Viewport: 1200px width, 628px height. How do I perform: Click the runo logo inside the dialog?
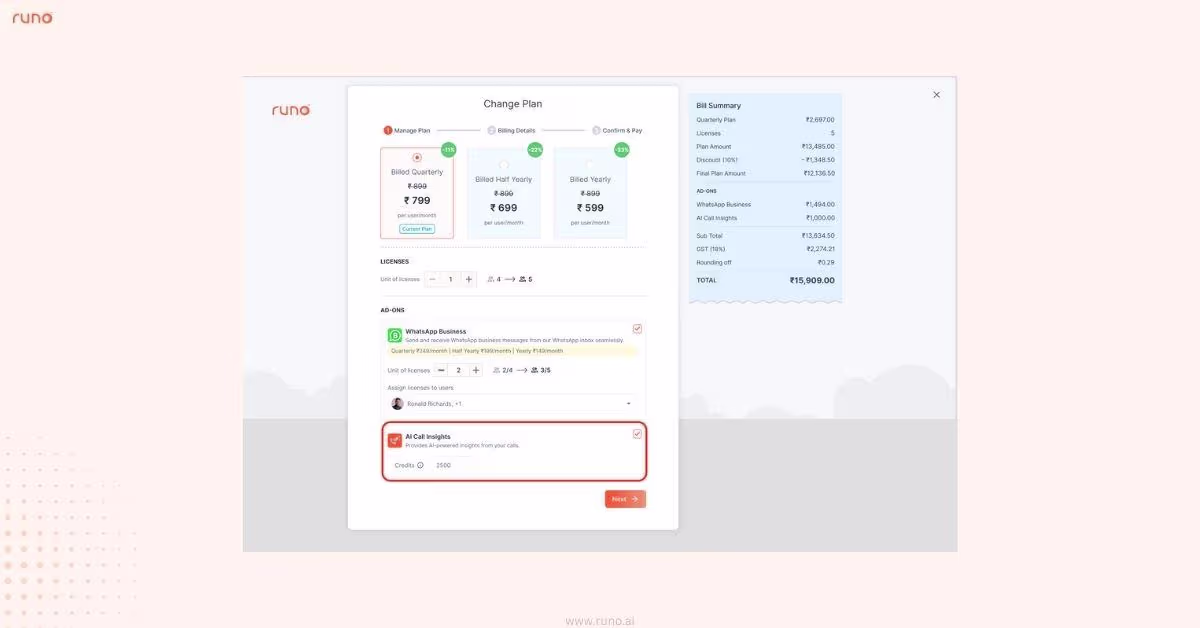291,110
